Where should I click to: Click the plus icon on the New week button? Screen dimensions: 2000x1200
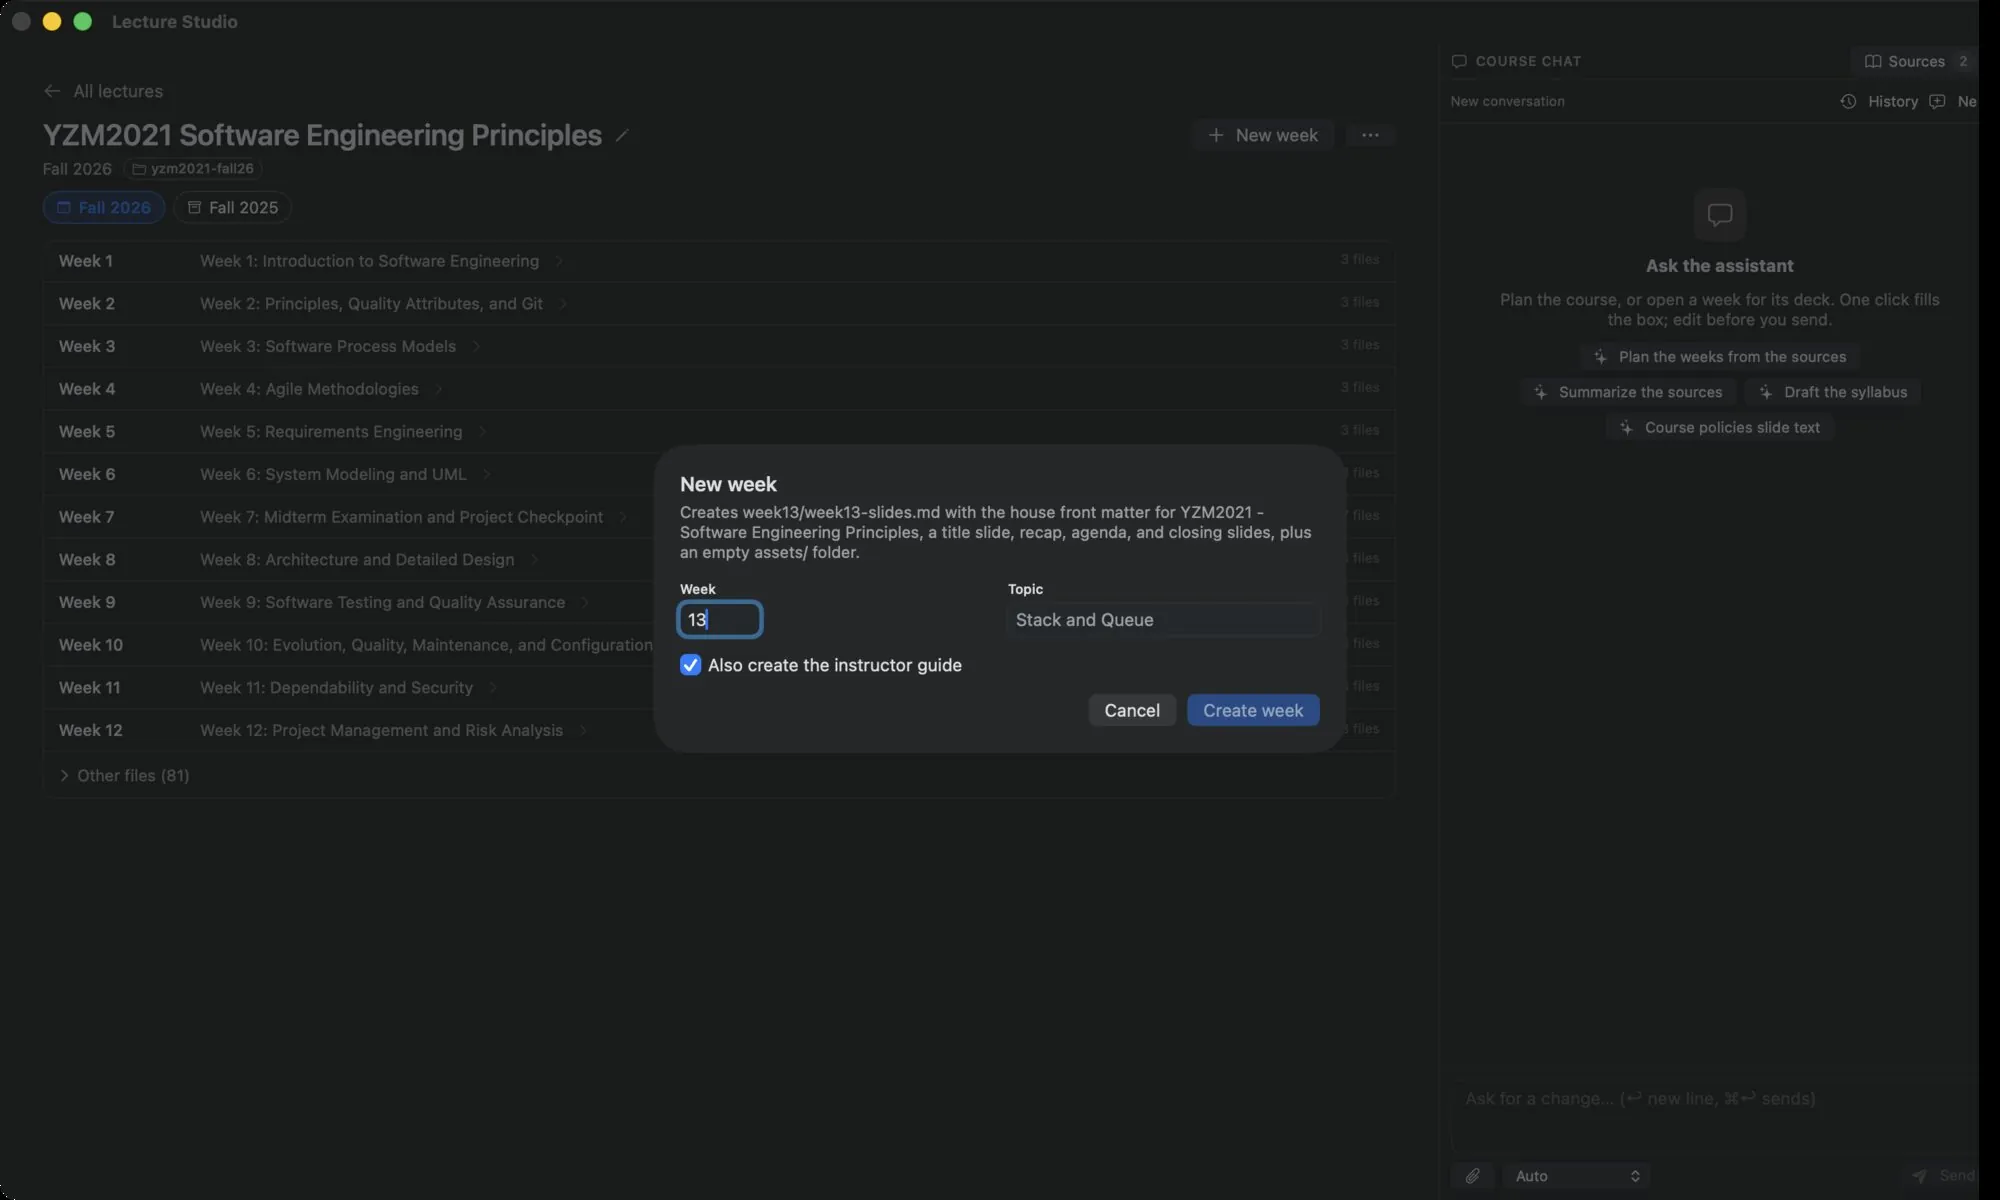tap(1216, 135)
